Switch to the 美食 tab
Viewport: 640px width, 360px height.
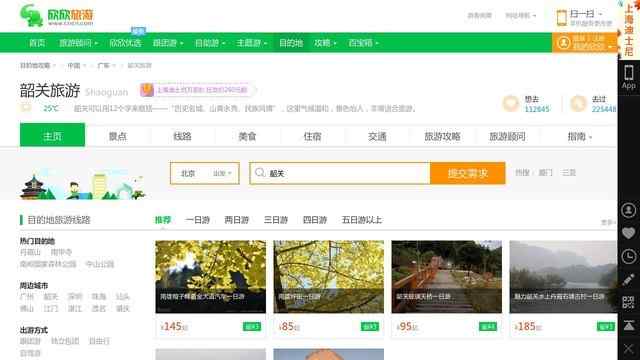tap(247, 136)
